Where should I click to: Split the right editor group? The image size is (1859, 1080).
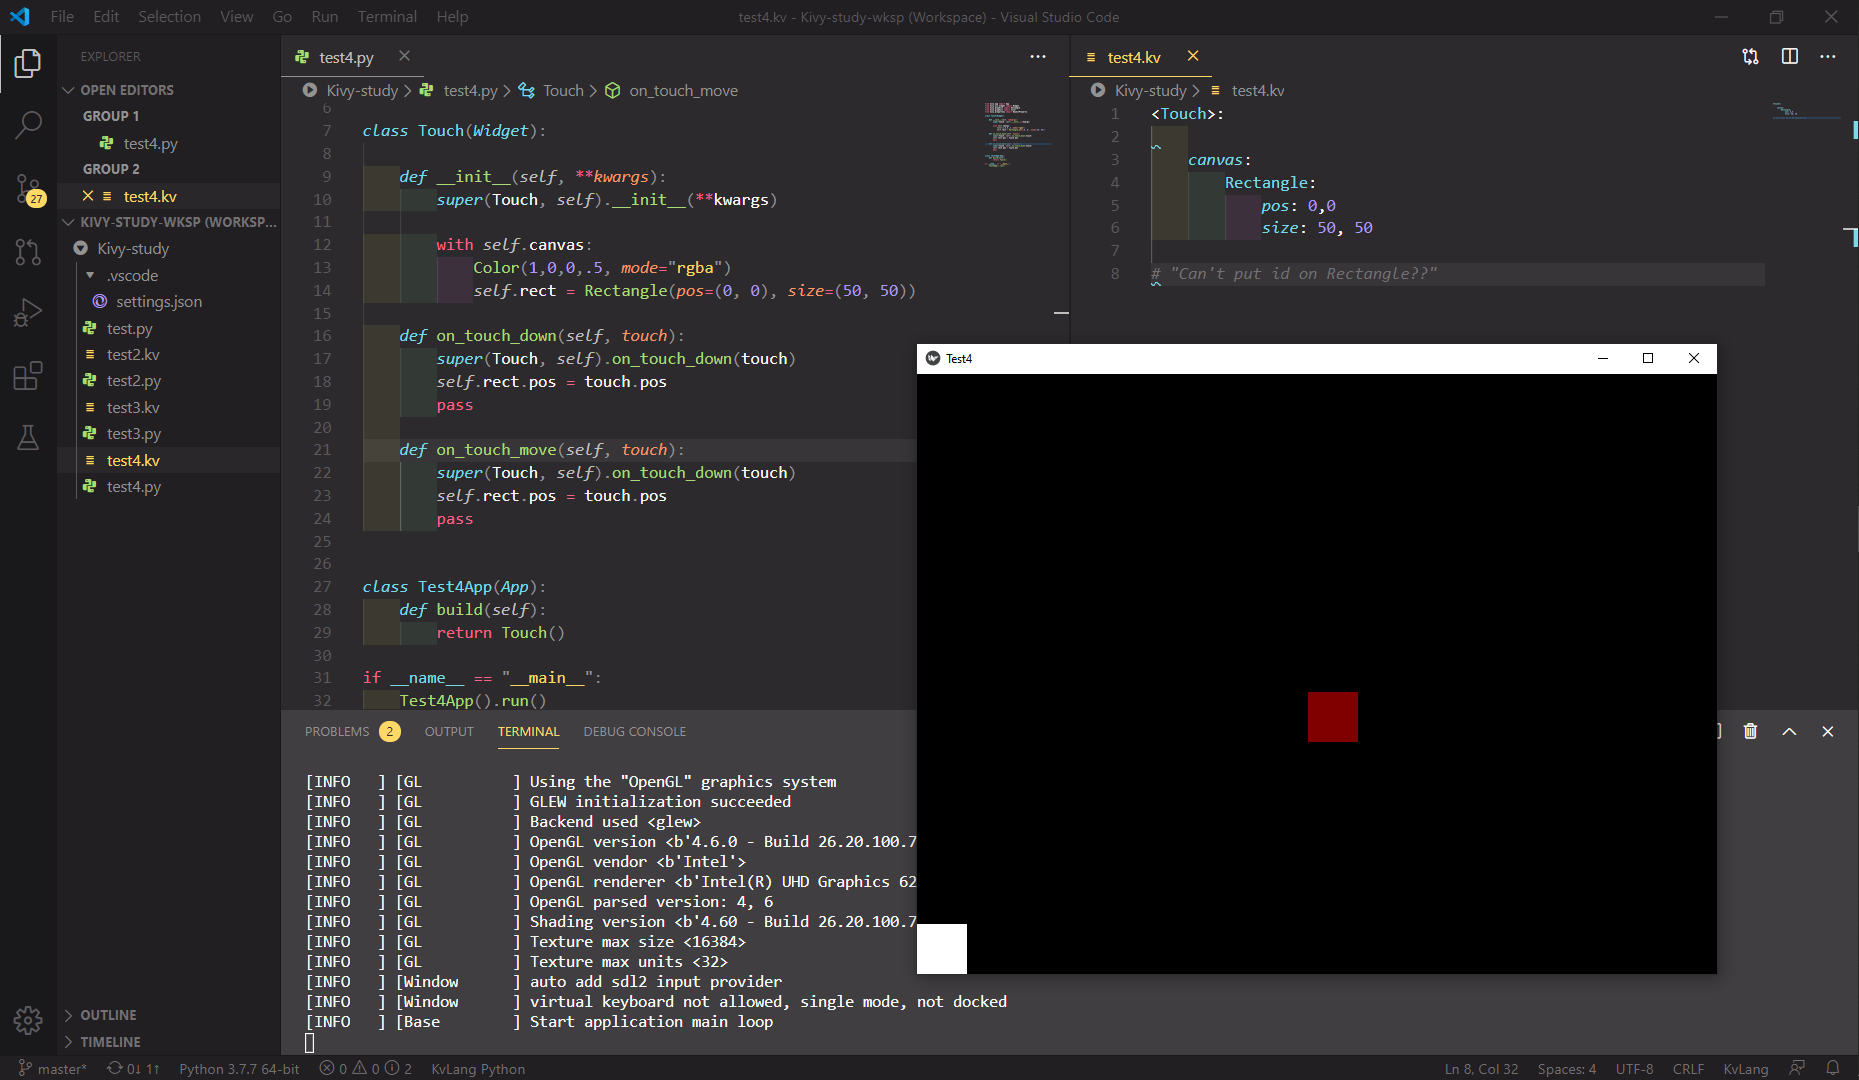[1790, 57]
